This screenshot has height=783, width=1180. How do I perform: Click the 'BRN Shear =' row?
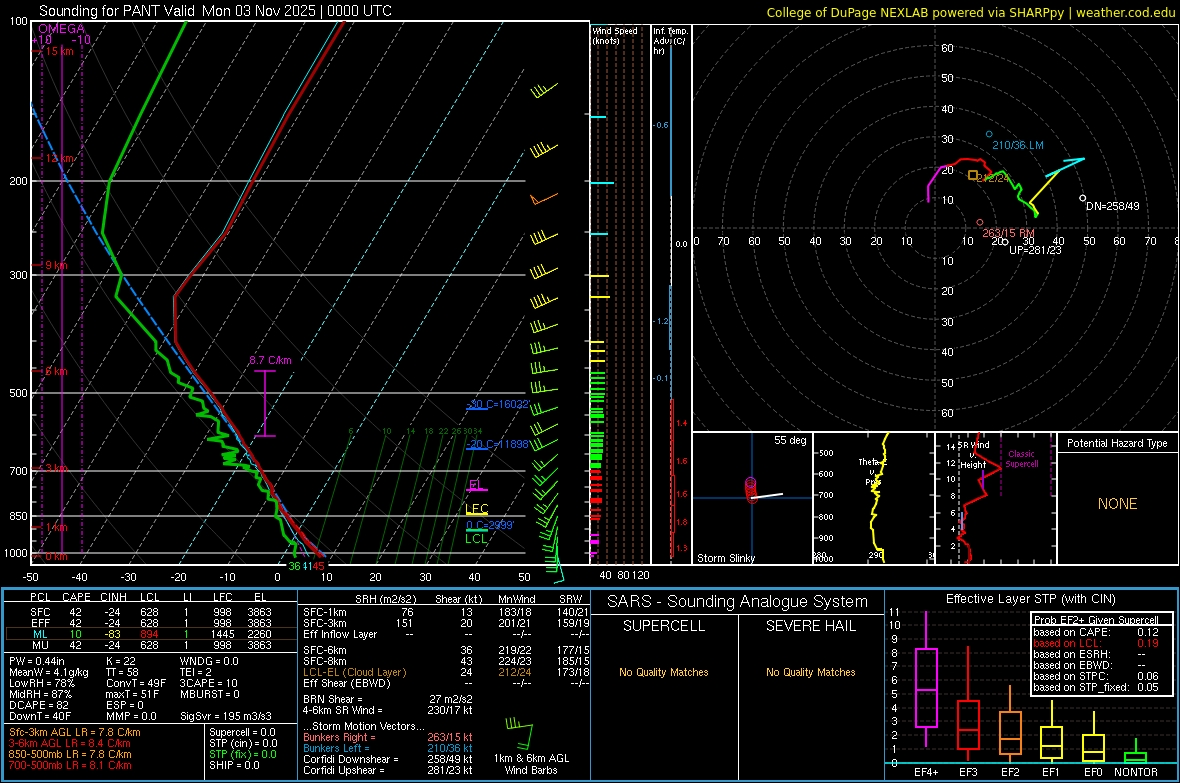click(388, 699)
